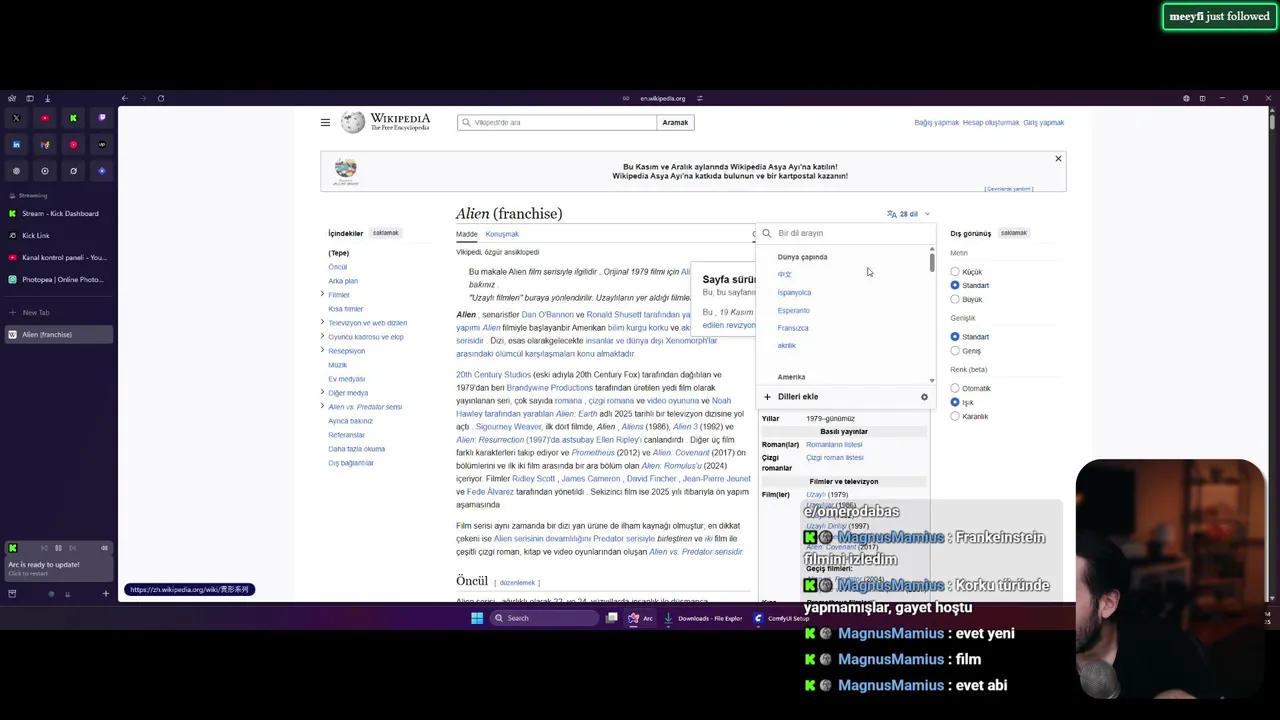This screenshot has height=720, width=1280.
Task: Switch to the Photopea tab
Action: click(58, 279)
